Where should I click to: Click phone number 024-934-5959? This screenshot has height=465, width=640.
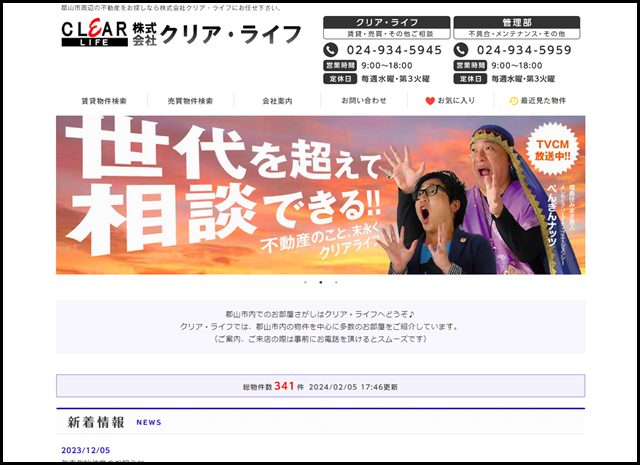524,50
